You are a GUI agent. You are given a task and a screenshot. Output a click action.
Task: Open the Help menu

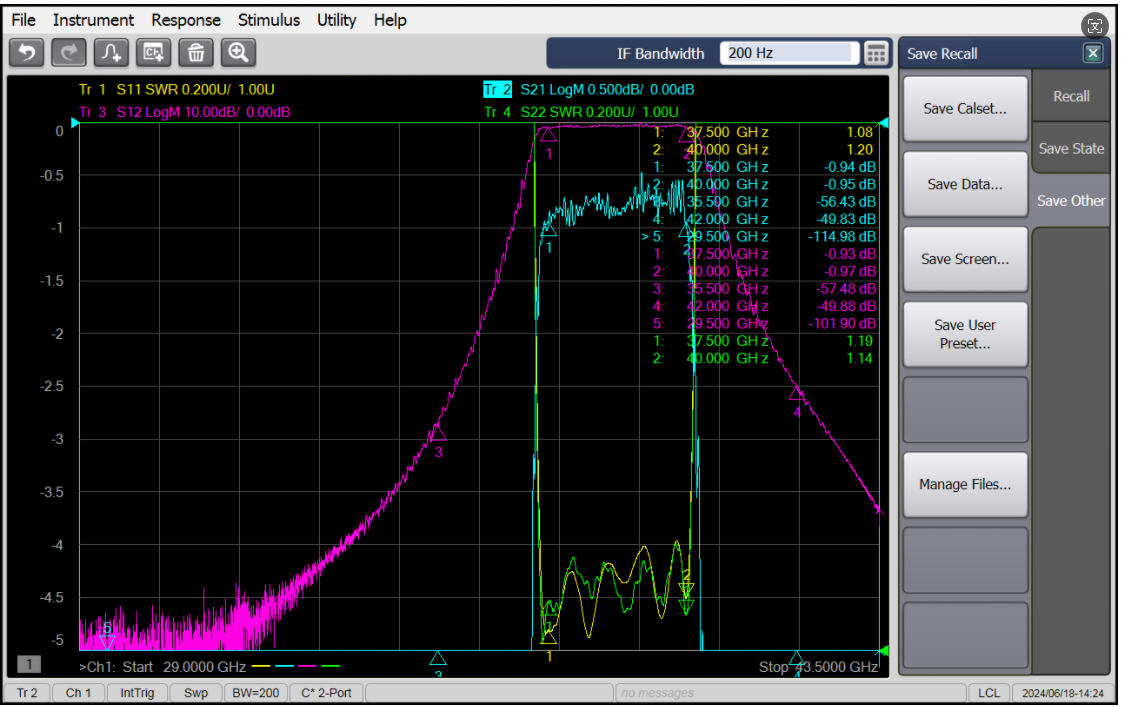tap(390, 20)
